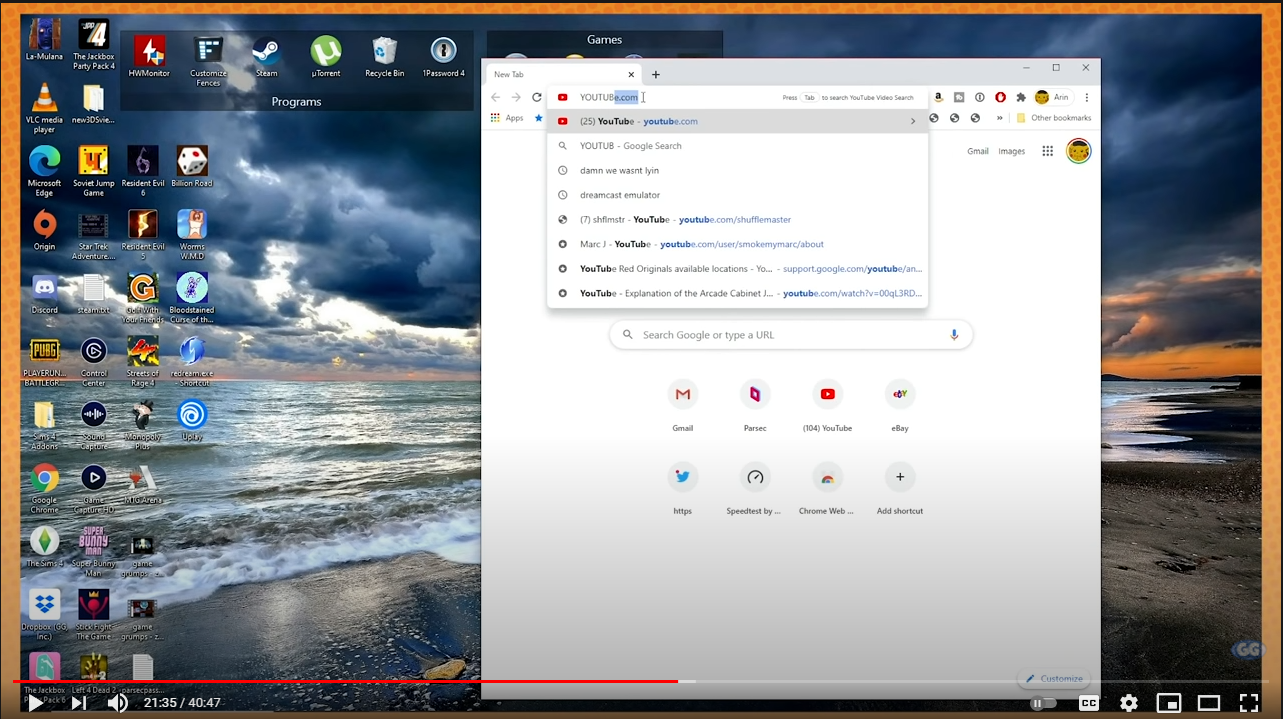Open the eBay shortcut tile
This screenshot has height=719, width=1283.
[x=900, y=406]
